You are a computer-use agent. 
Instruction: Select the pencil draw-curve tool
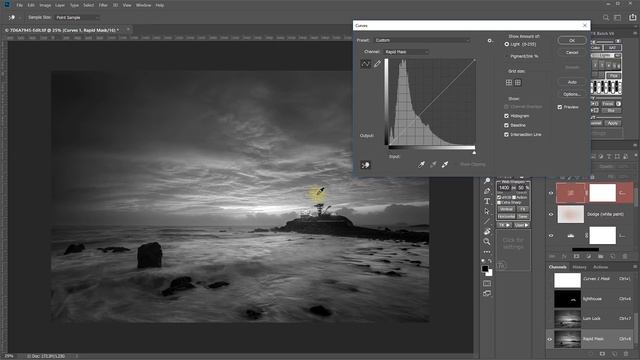point(377,63)
